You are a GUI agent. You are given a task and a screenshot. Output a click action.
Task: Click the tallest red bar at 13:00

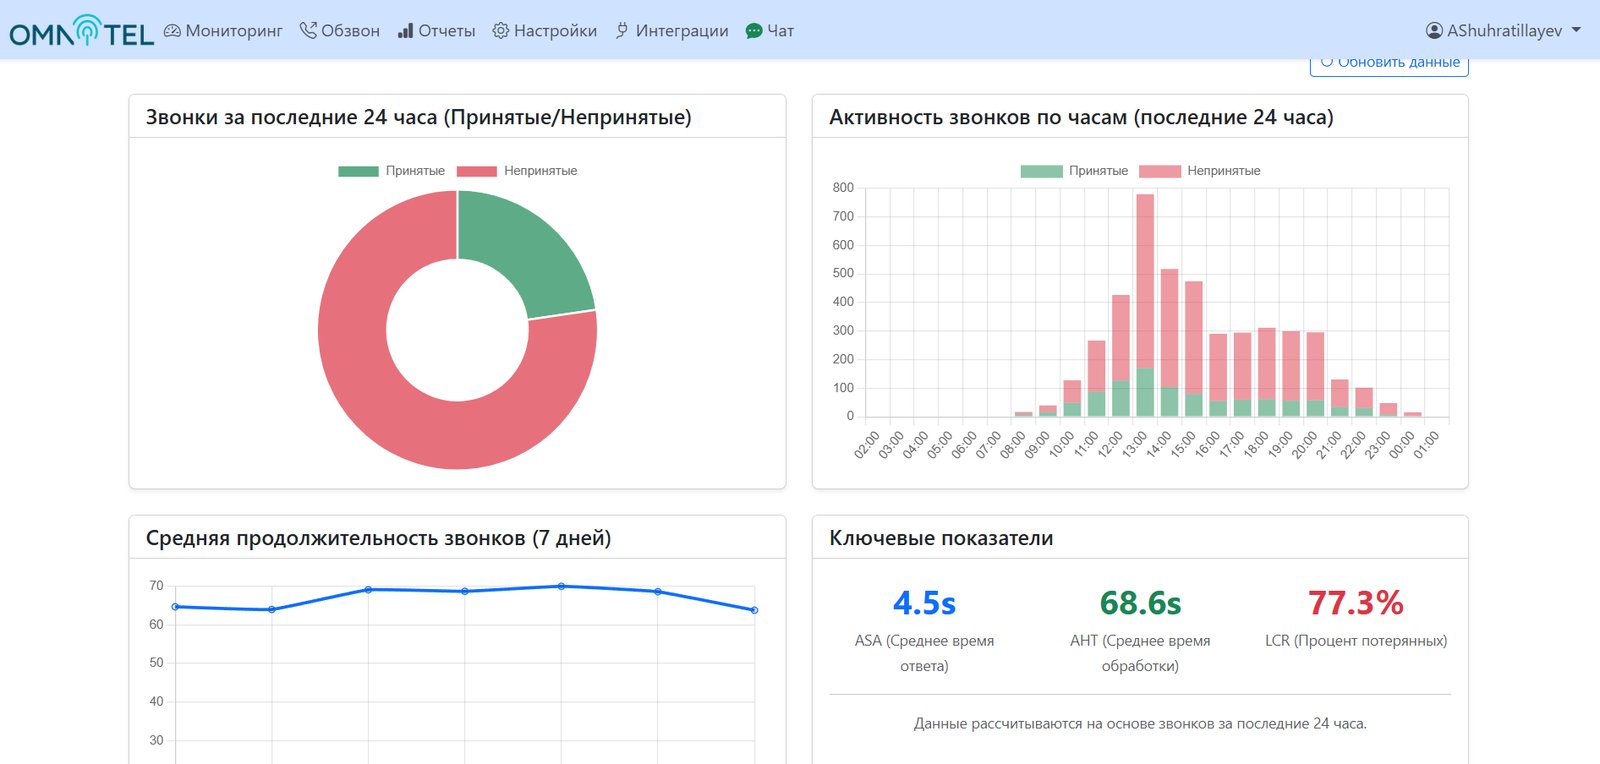click(x=1145, y=280)
